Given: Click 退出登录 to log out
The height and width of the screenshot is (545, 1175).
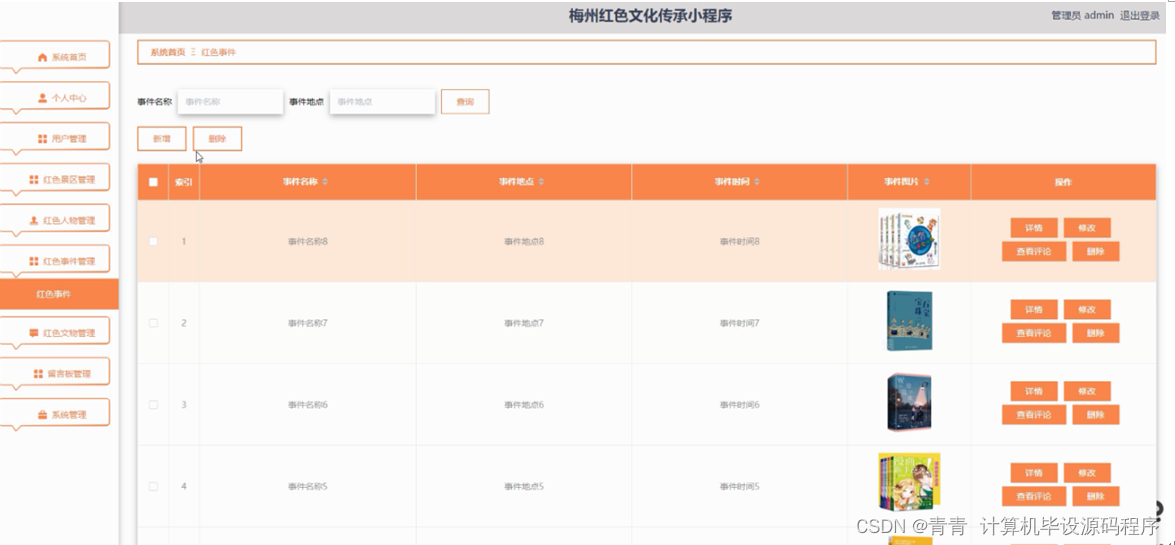Looking at the screenshot, I should pos(1140,15).
